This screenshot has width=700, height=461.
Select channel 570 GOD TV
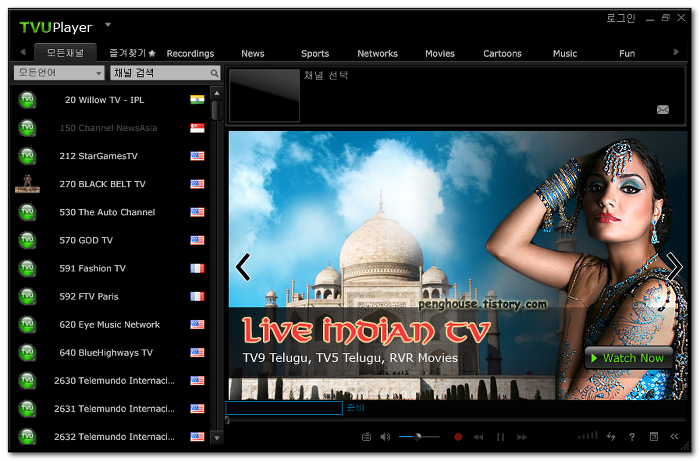click(x=112, y=241)
